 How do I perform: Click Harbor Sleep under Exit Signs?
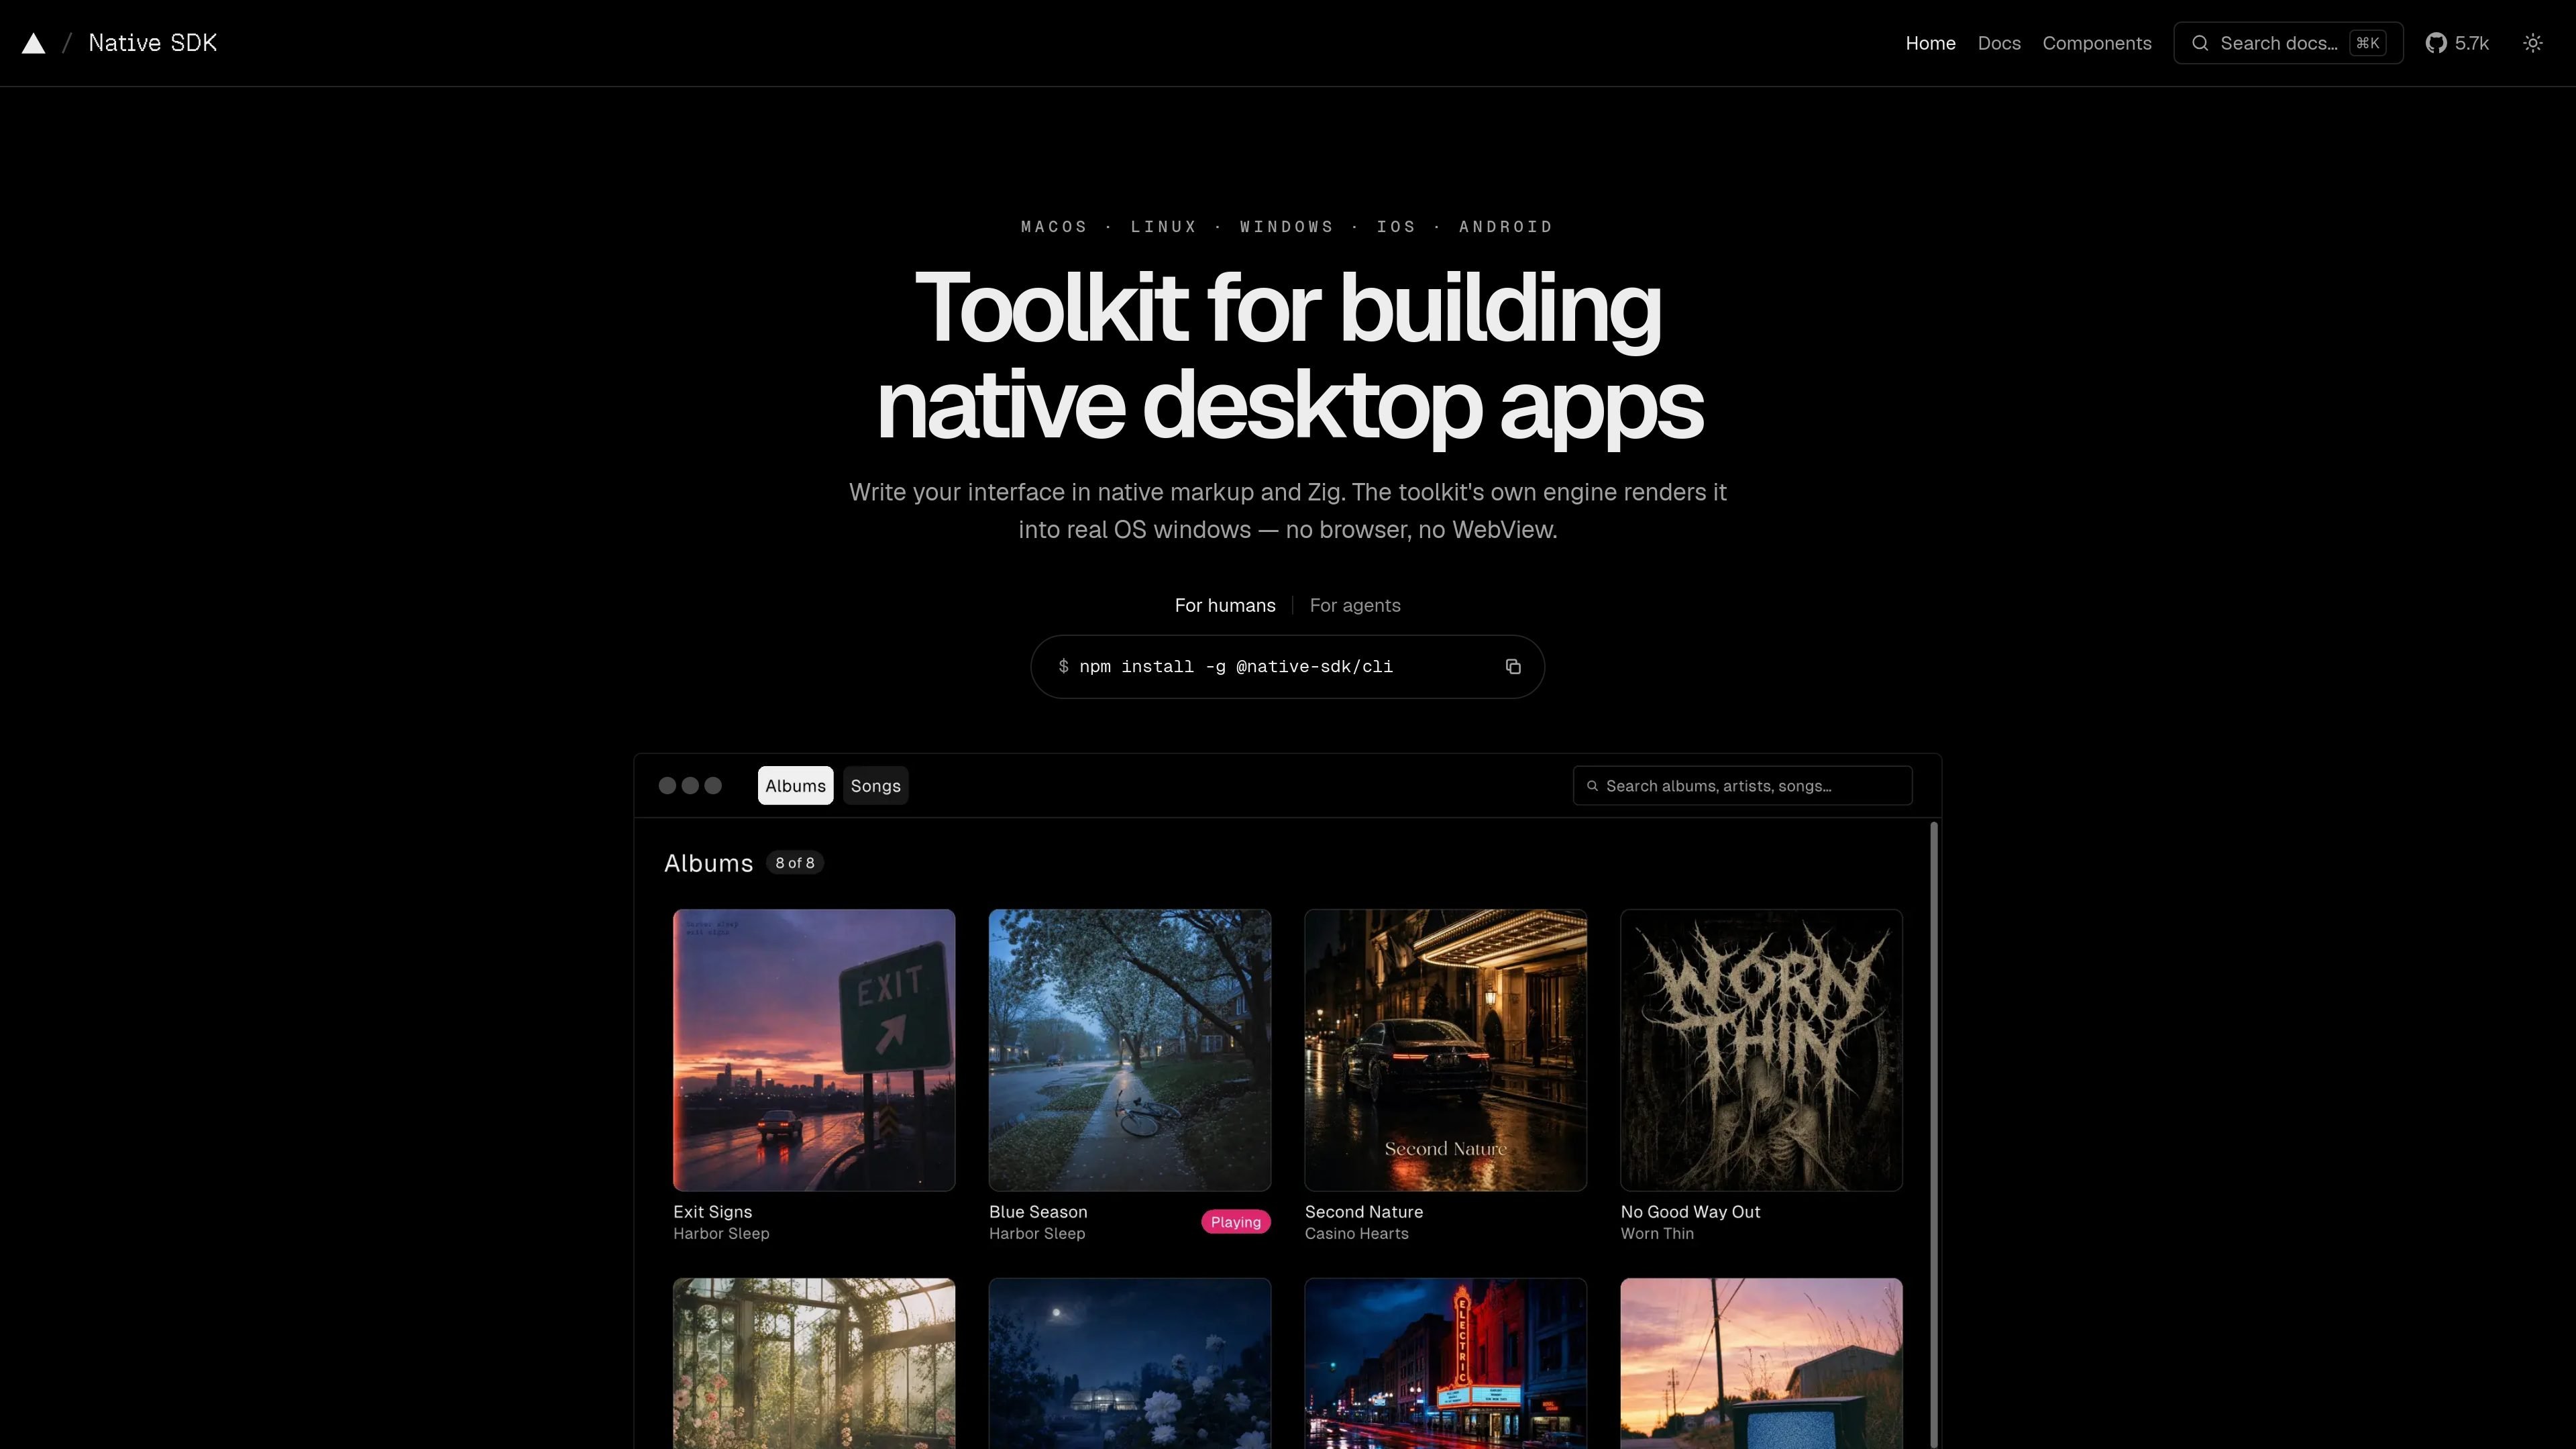click(x=721, y=1234)
